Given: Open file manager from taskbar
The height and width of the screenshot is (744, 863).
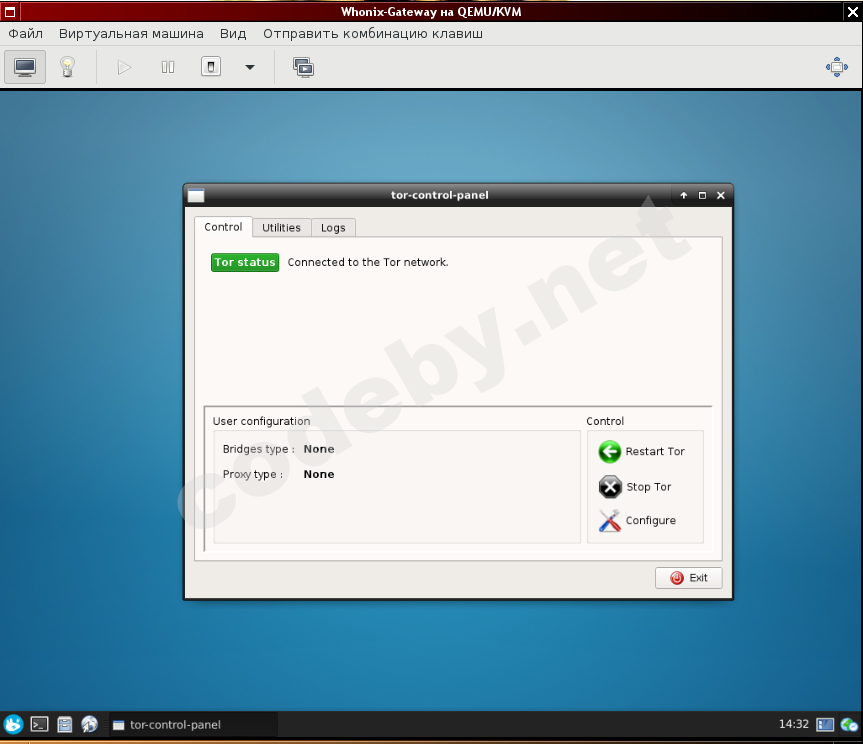Looking at the screenshot, I should [64, 724].
